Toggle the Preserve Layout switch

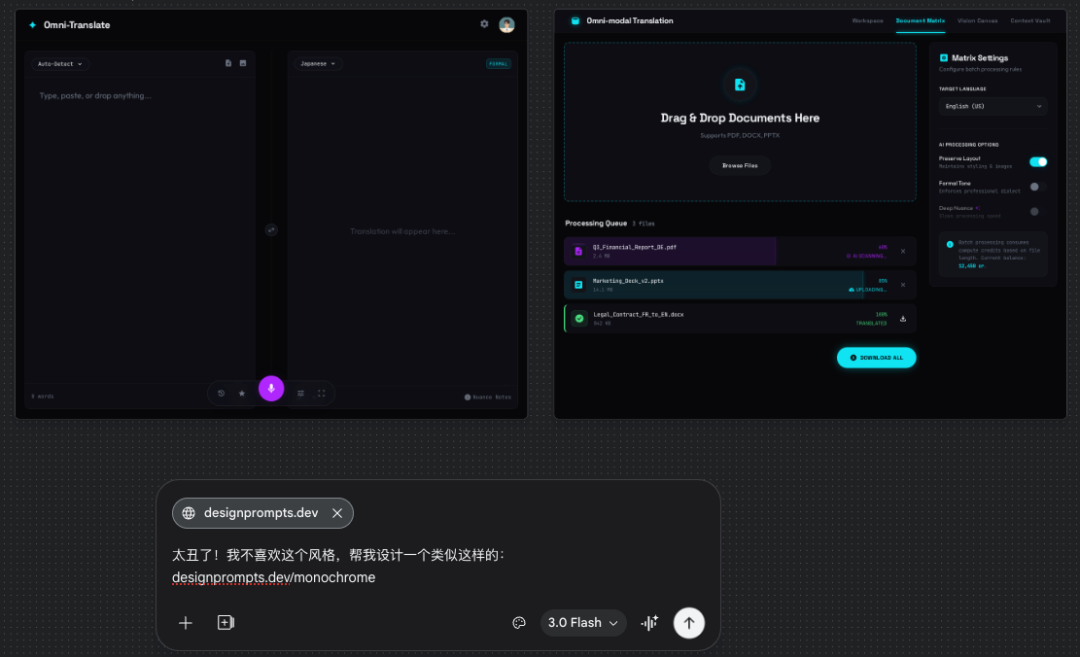pos(1038,162)
